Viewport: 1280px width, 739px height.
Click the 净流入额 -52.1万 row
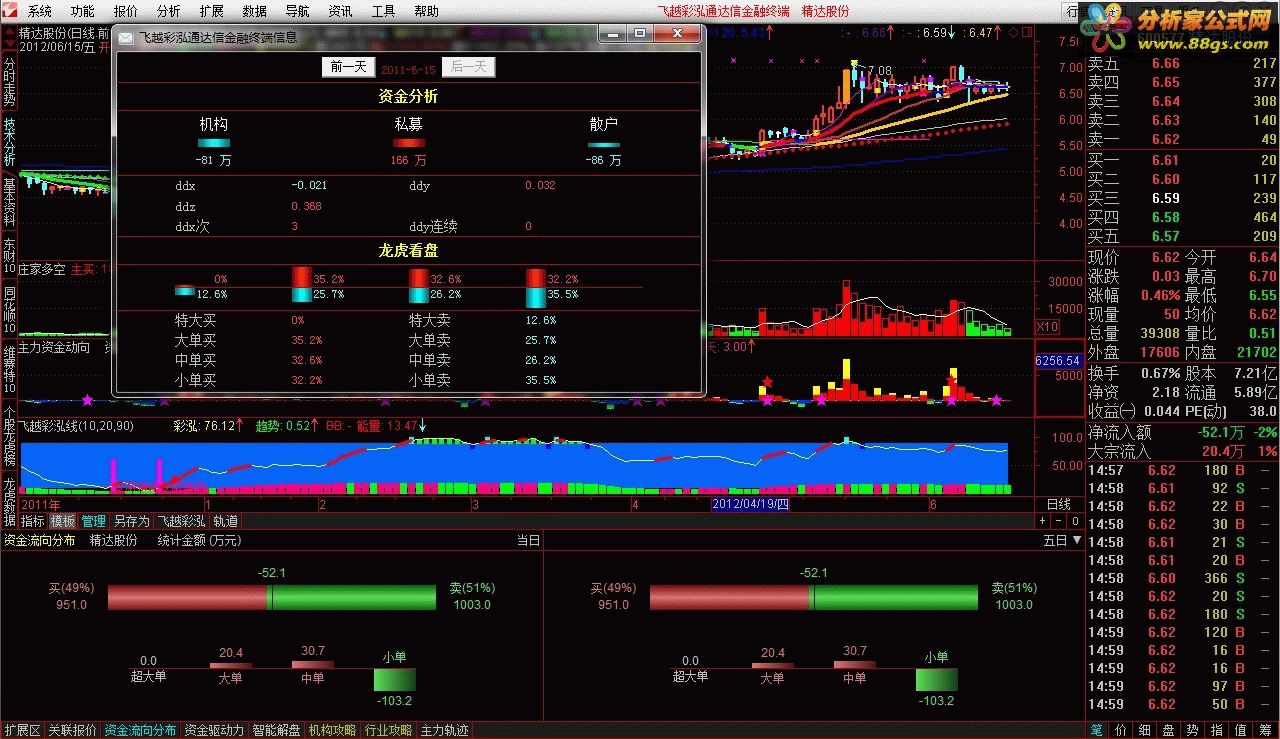[x=1183, y=433]
